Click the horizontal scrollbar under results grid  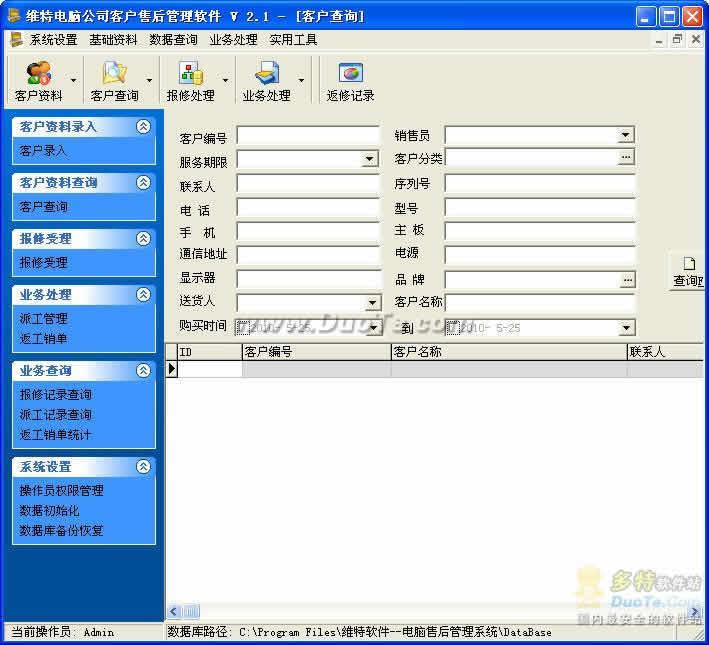[x=400, y=611]
